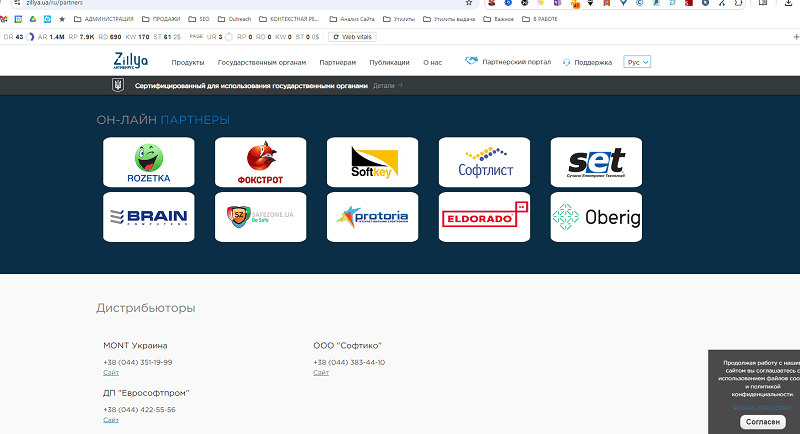Open the Поддержка link
Screen dimensions: 800x434
593,62
